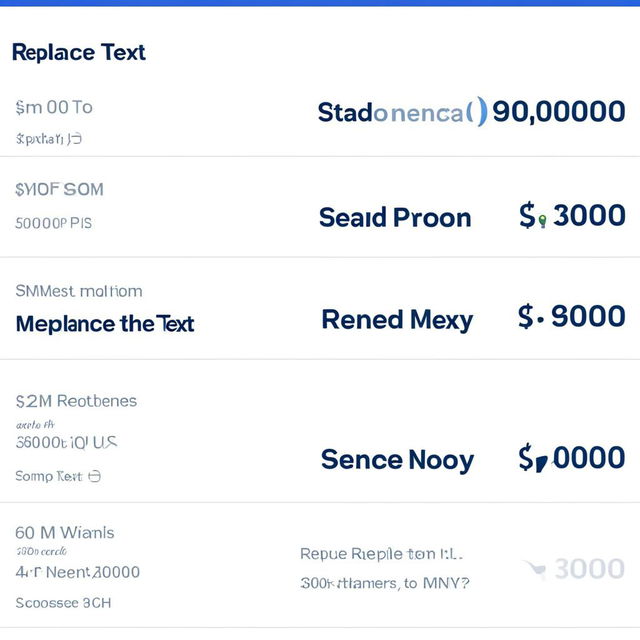Click the Repue Rieple ton text
640x640 pixels.
click(x=381, y=554)
